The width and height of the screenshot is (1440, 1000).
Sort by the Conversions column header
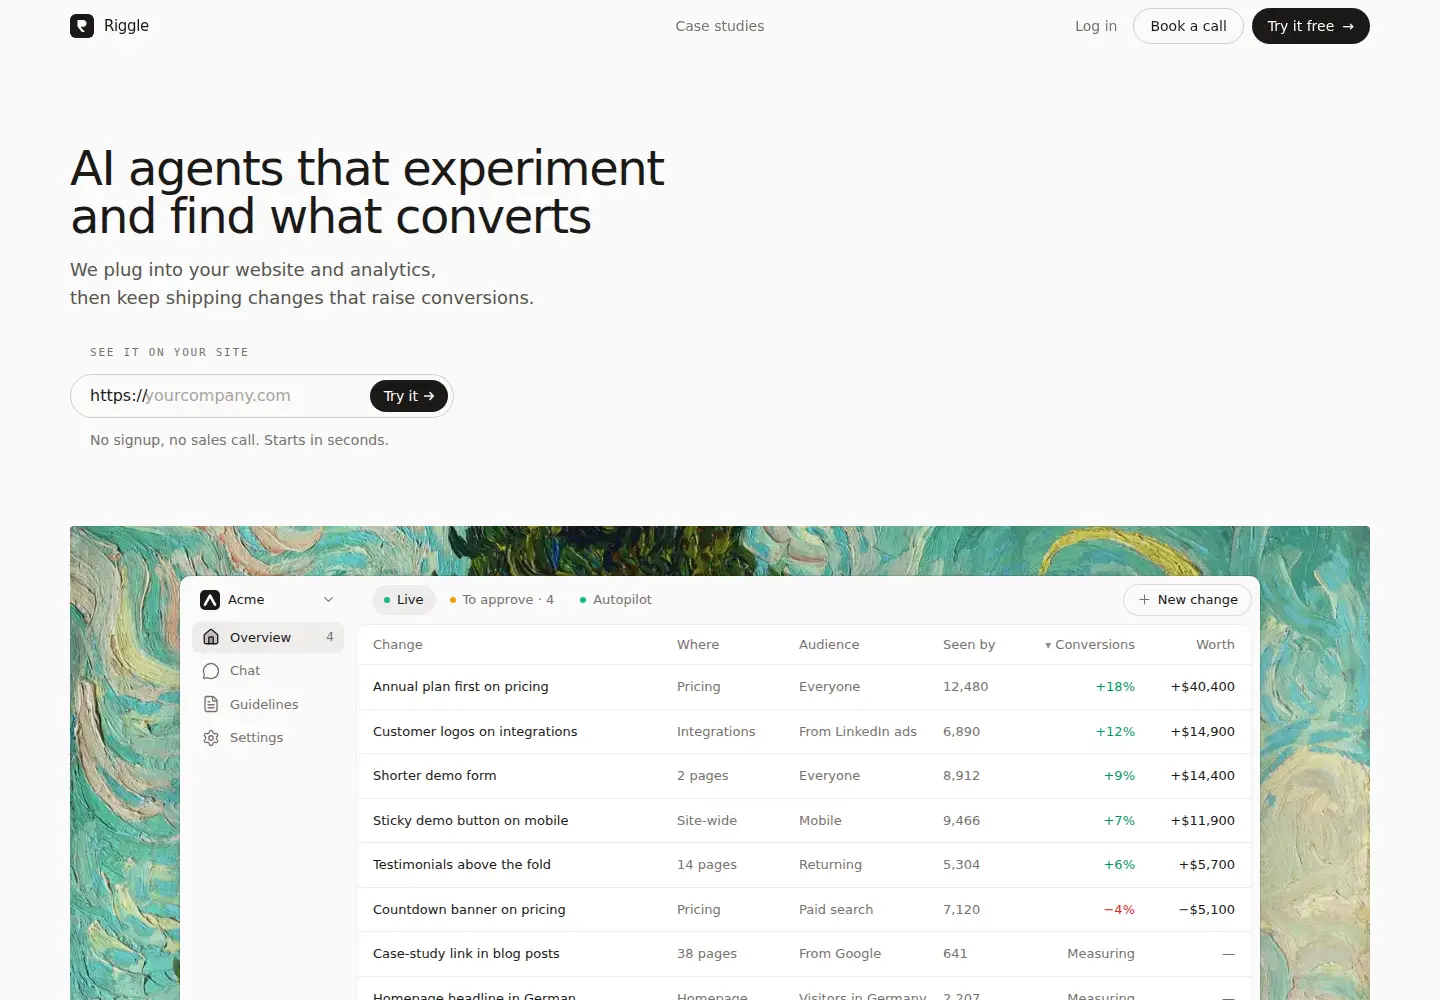point(1090,645)
